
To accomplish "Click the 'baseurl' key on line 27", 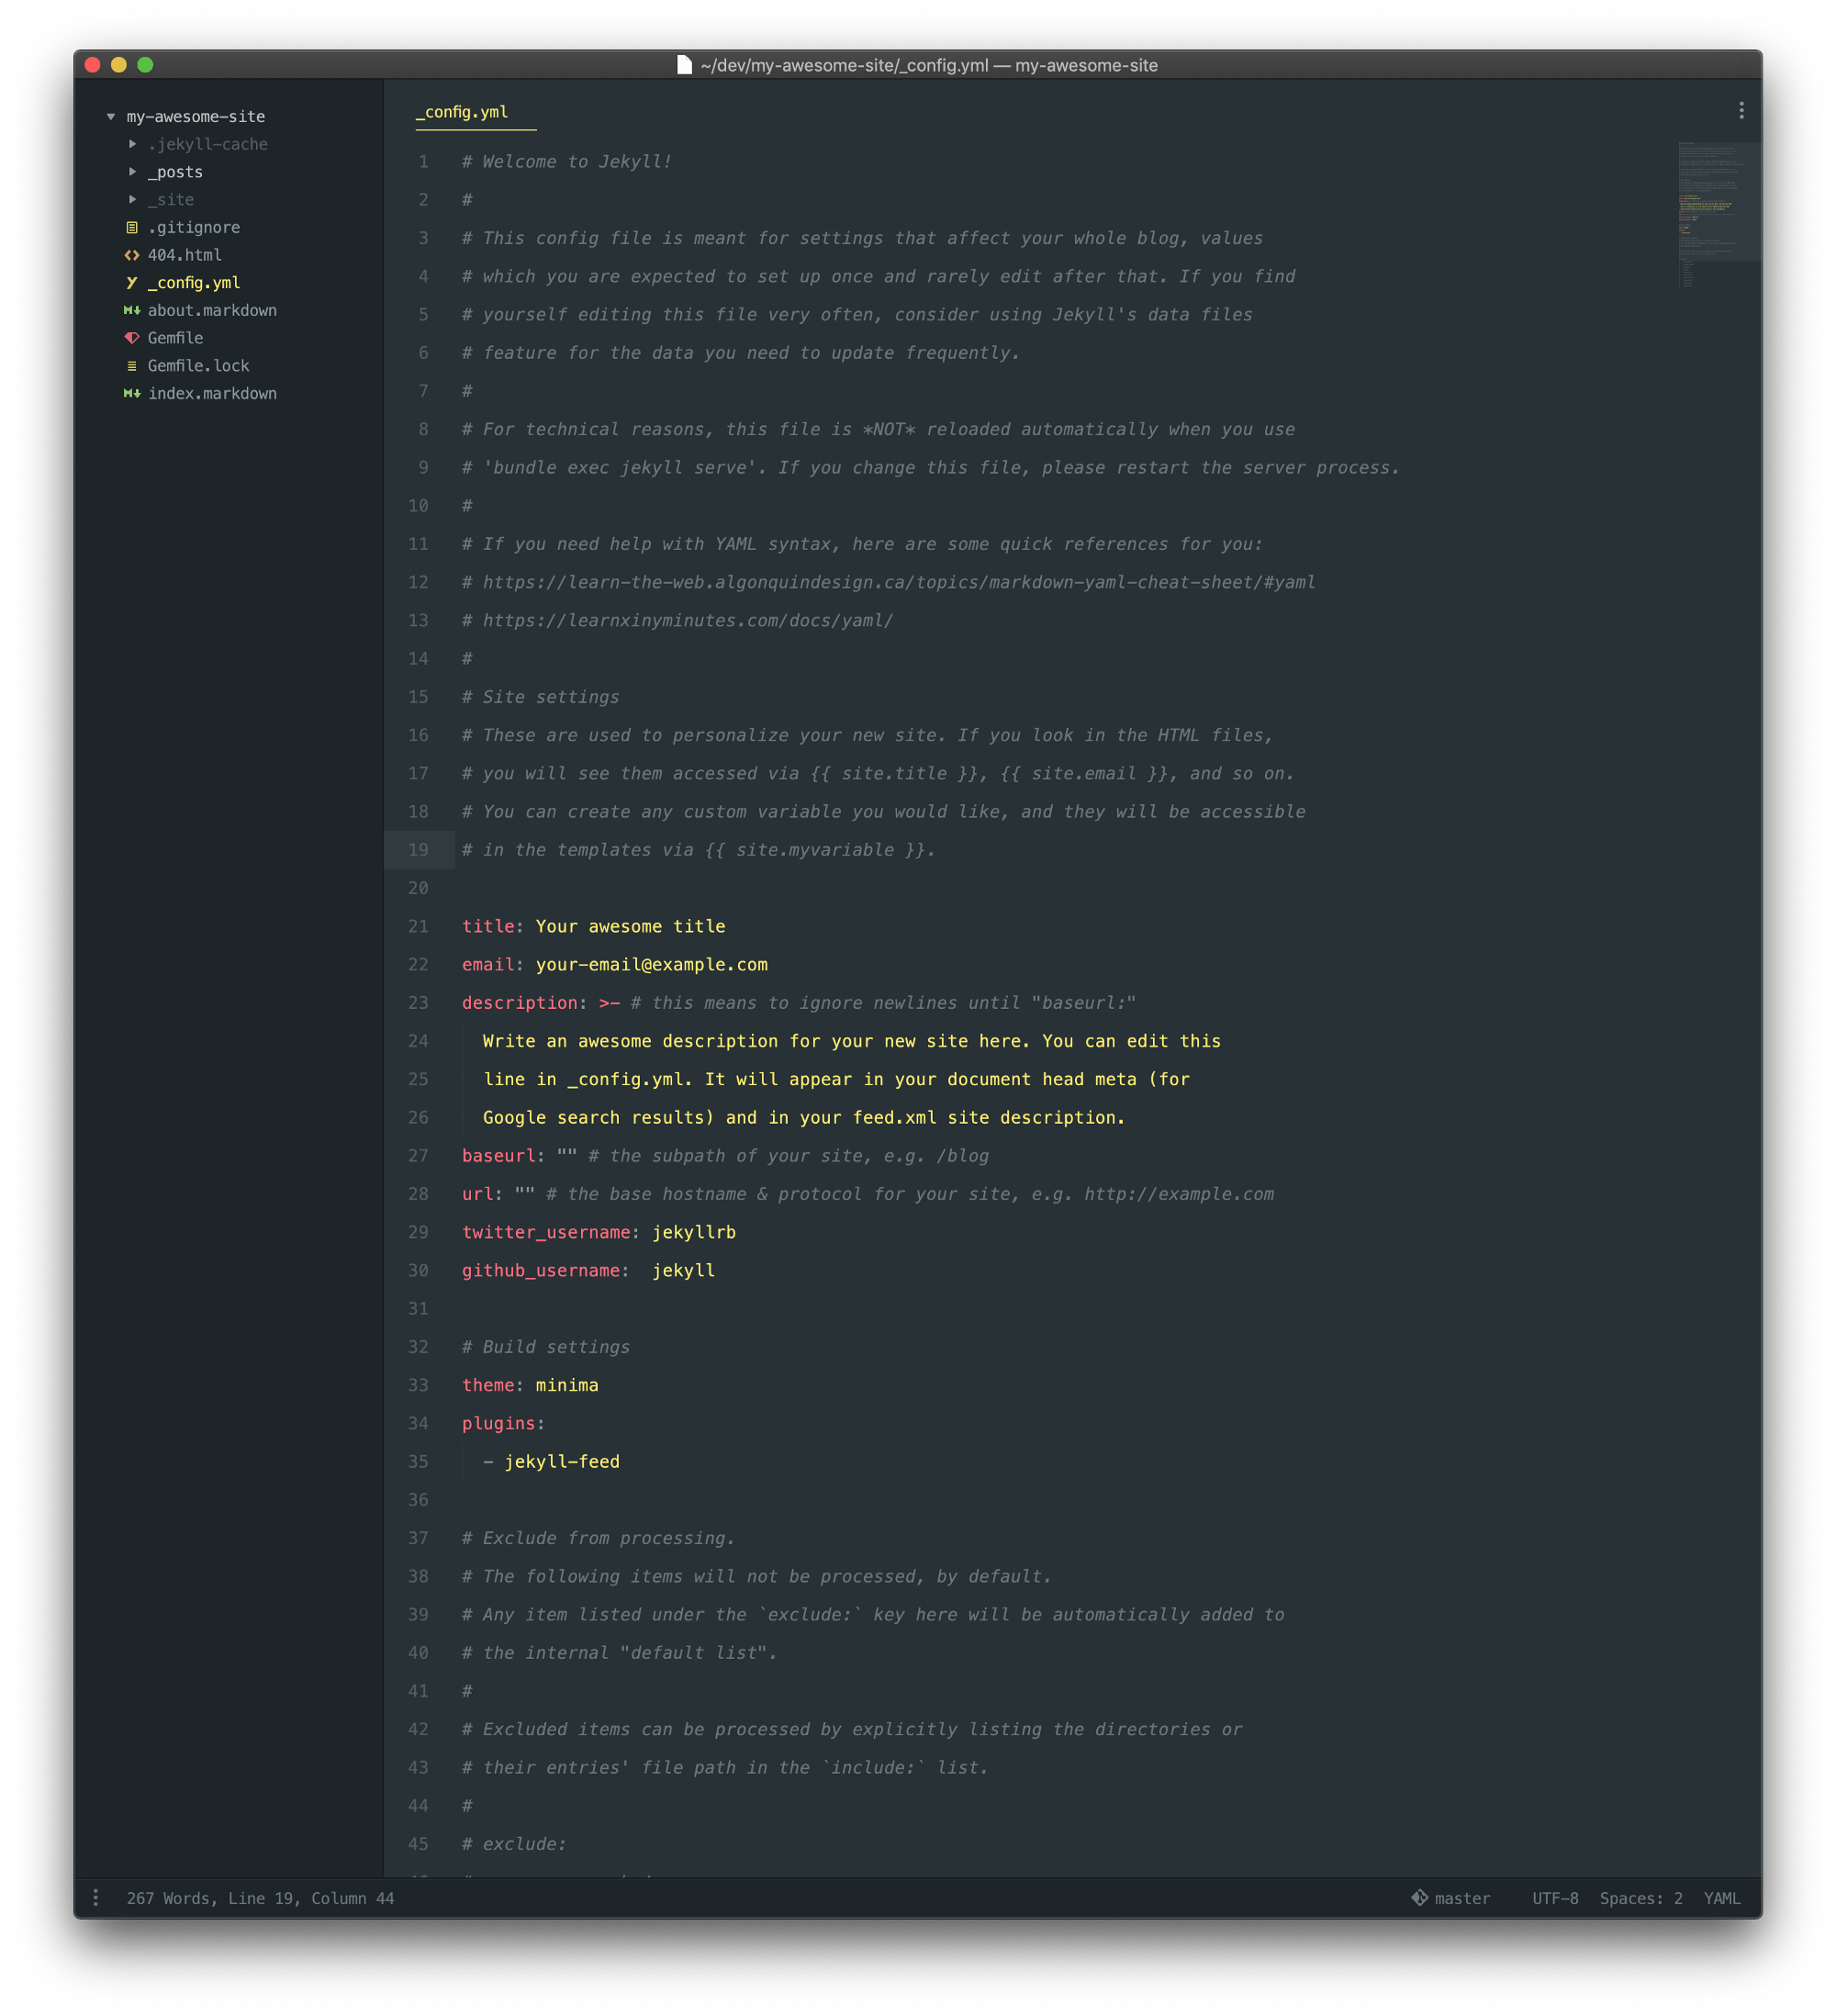I will pyautogui.click(x=499, y=1155).
